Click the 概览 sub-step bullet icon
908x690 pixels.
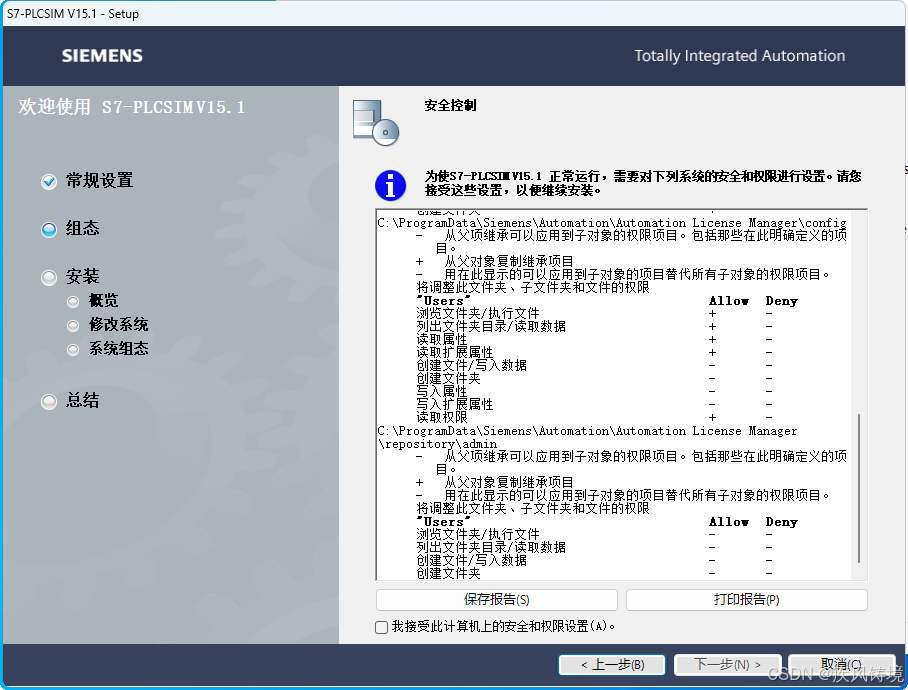[73, 302]
